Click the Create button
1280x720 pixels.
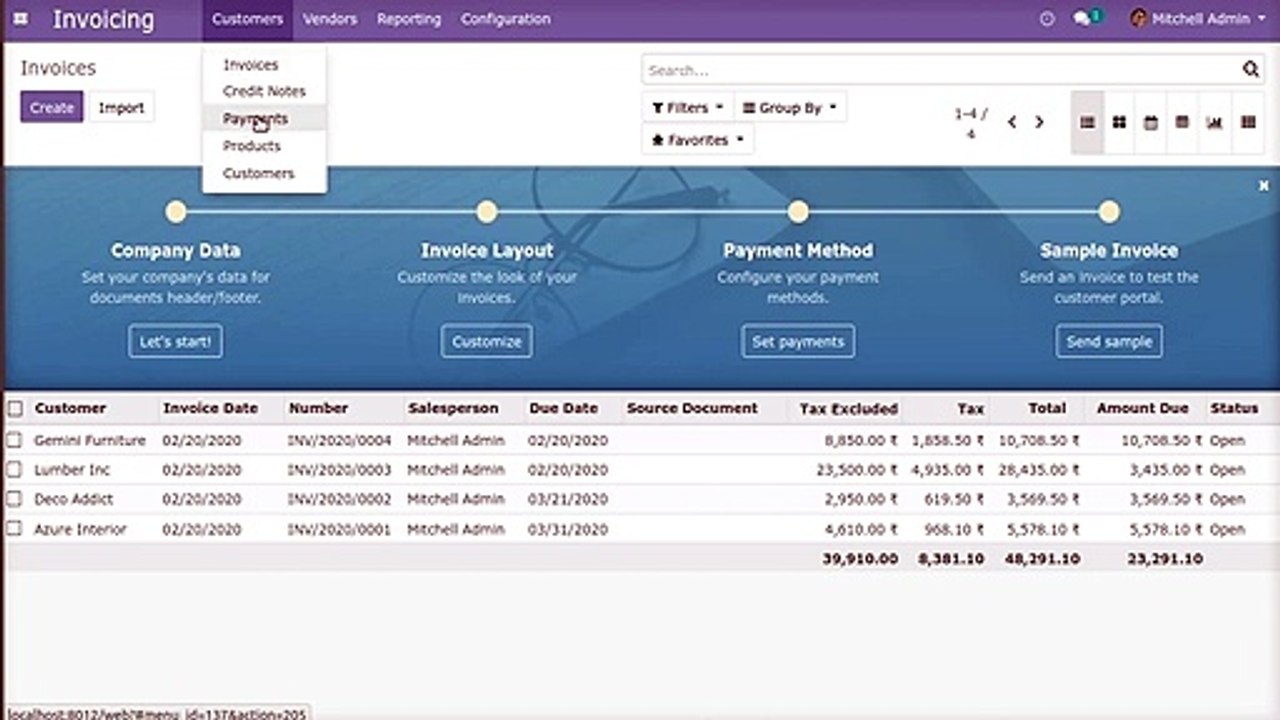[x=52, y=107]
